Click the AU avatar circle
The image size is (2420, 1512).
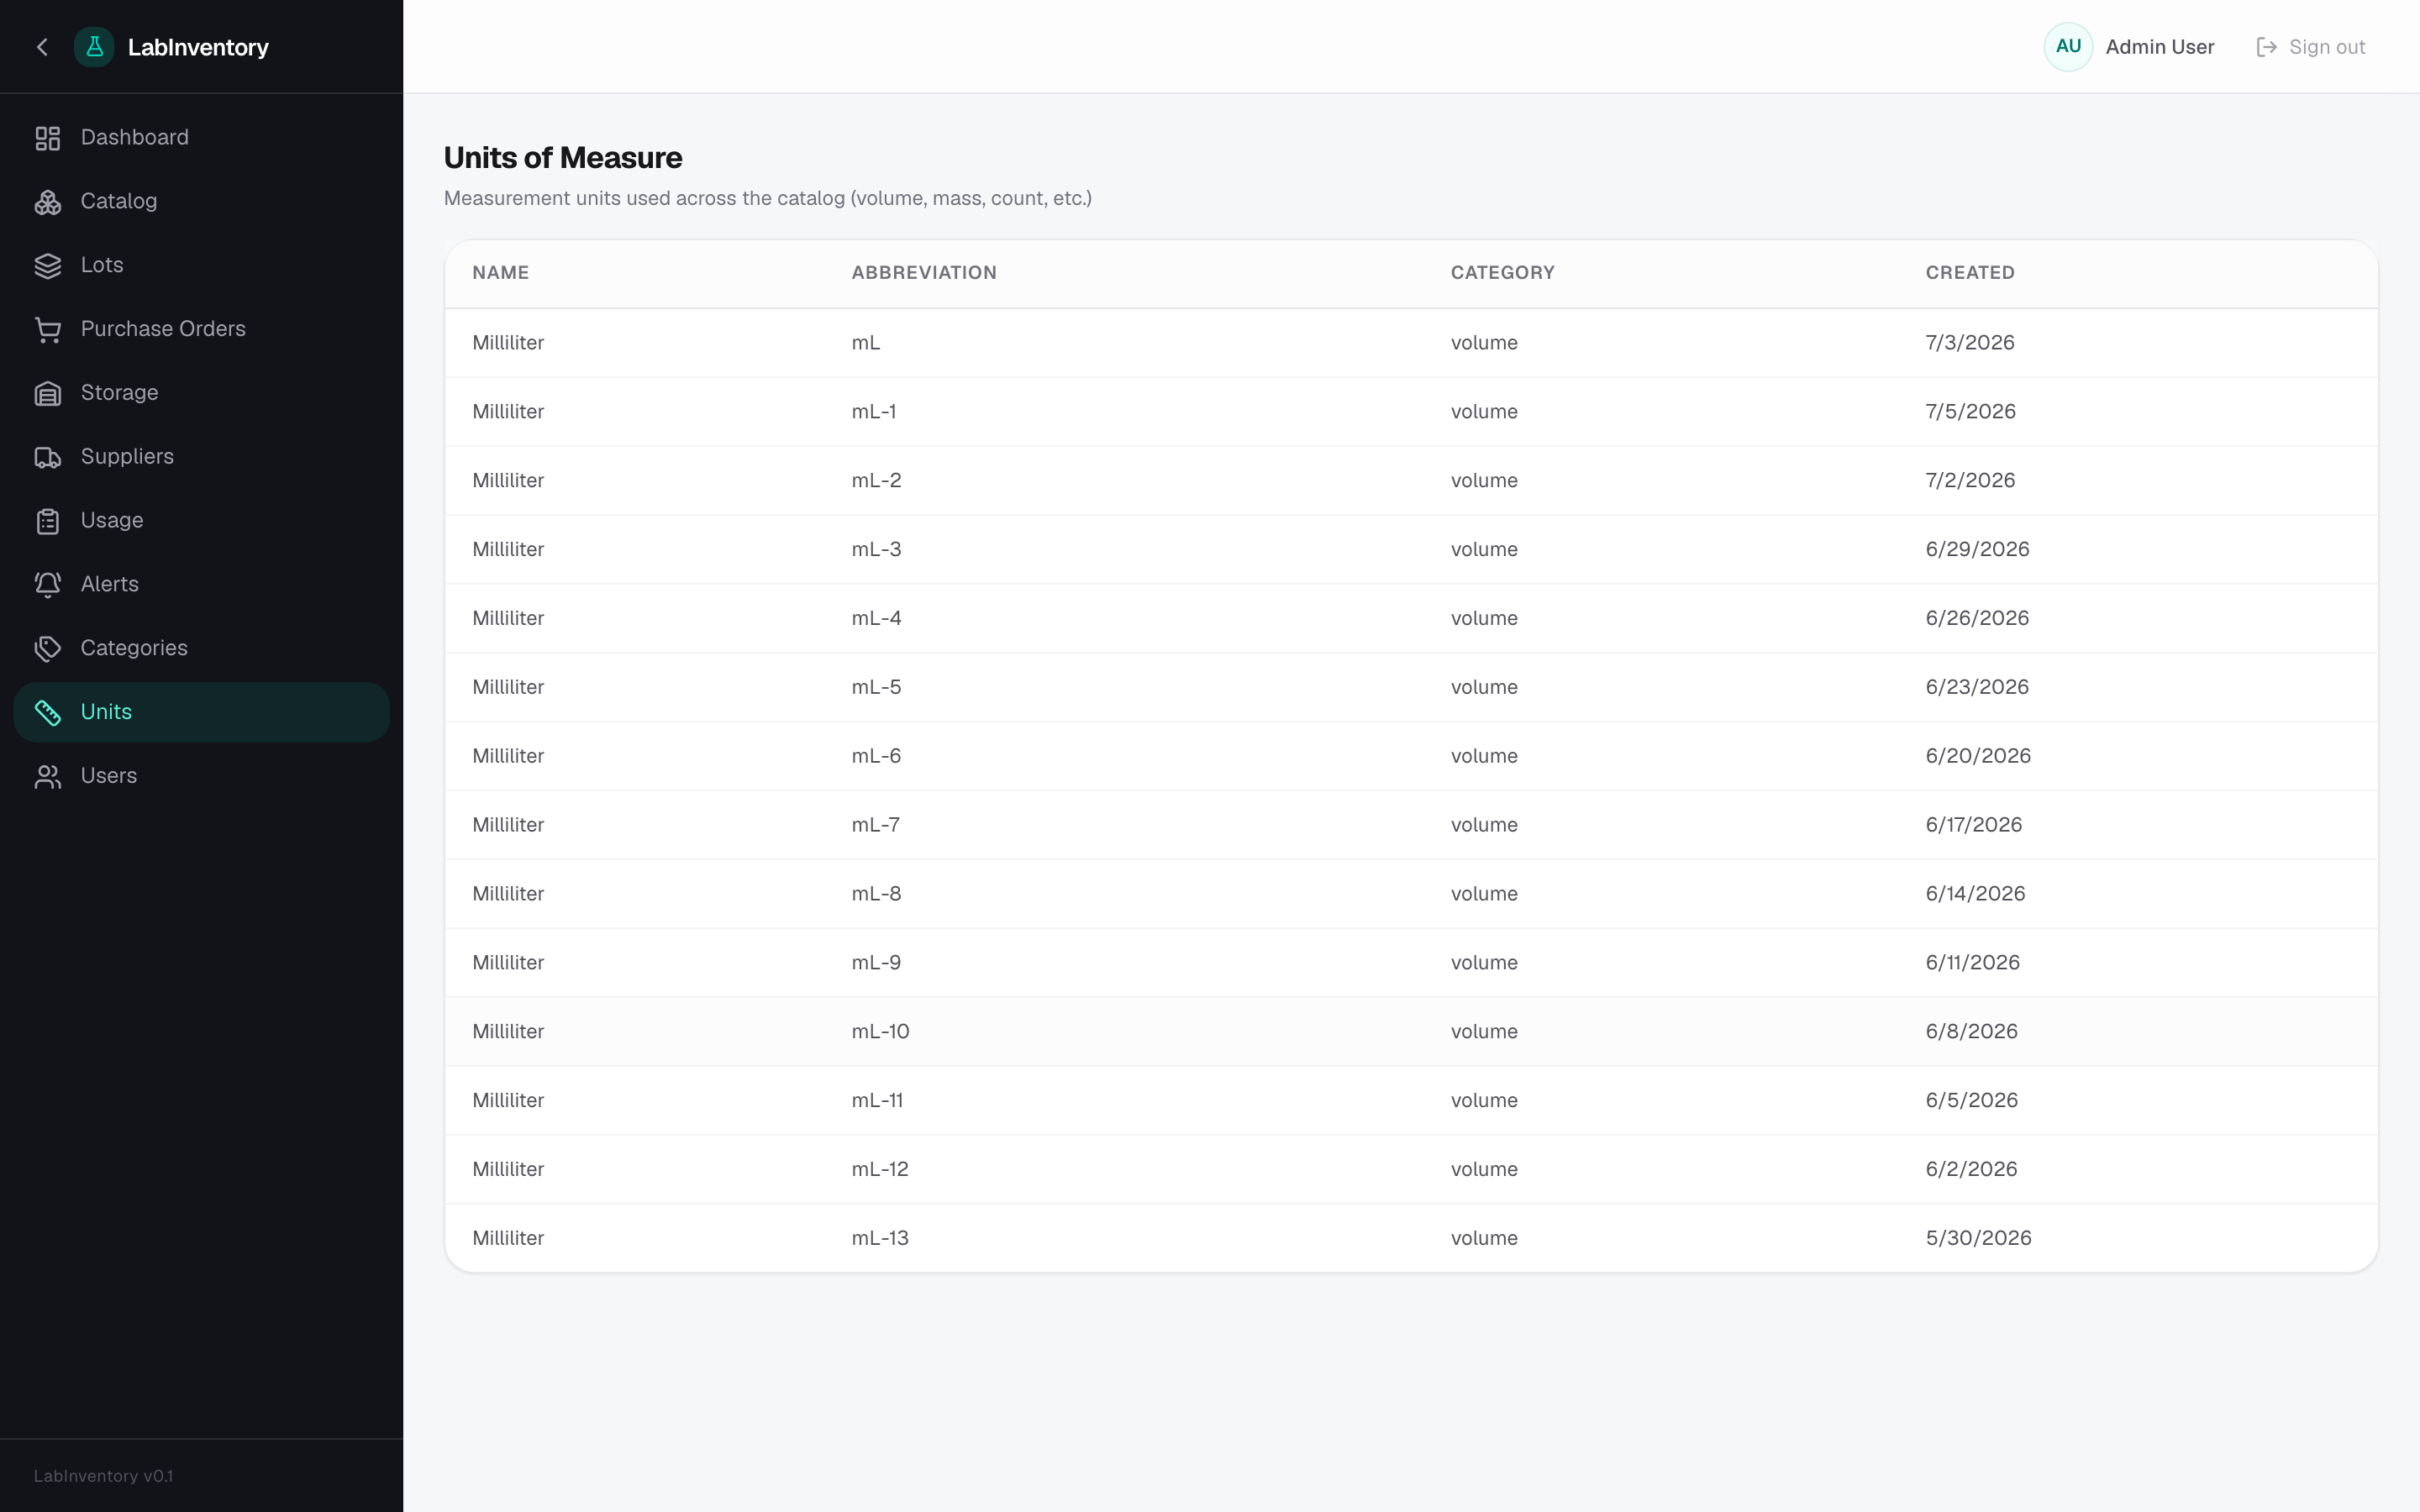tap(2068, 47)
